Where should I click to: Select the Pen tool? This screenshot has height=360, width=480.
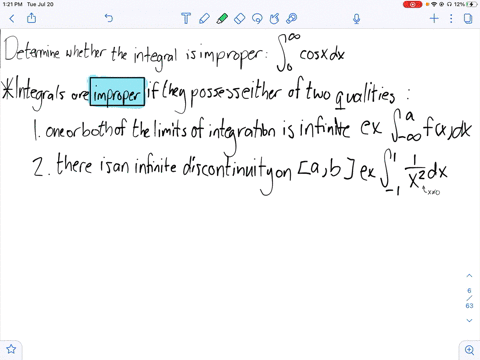tap(204, 18)
